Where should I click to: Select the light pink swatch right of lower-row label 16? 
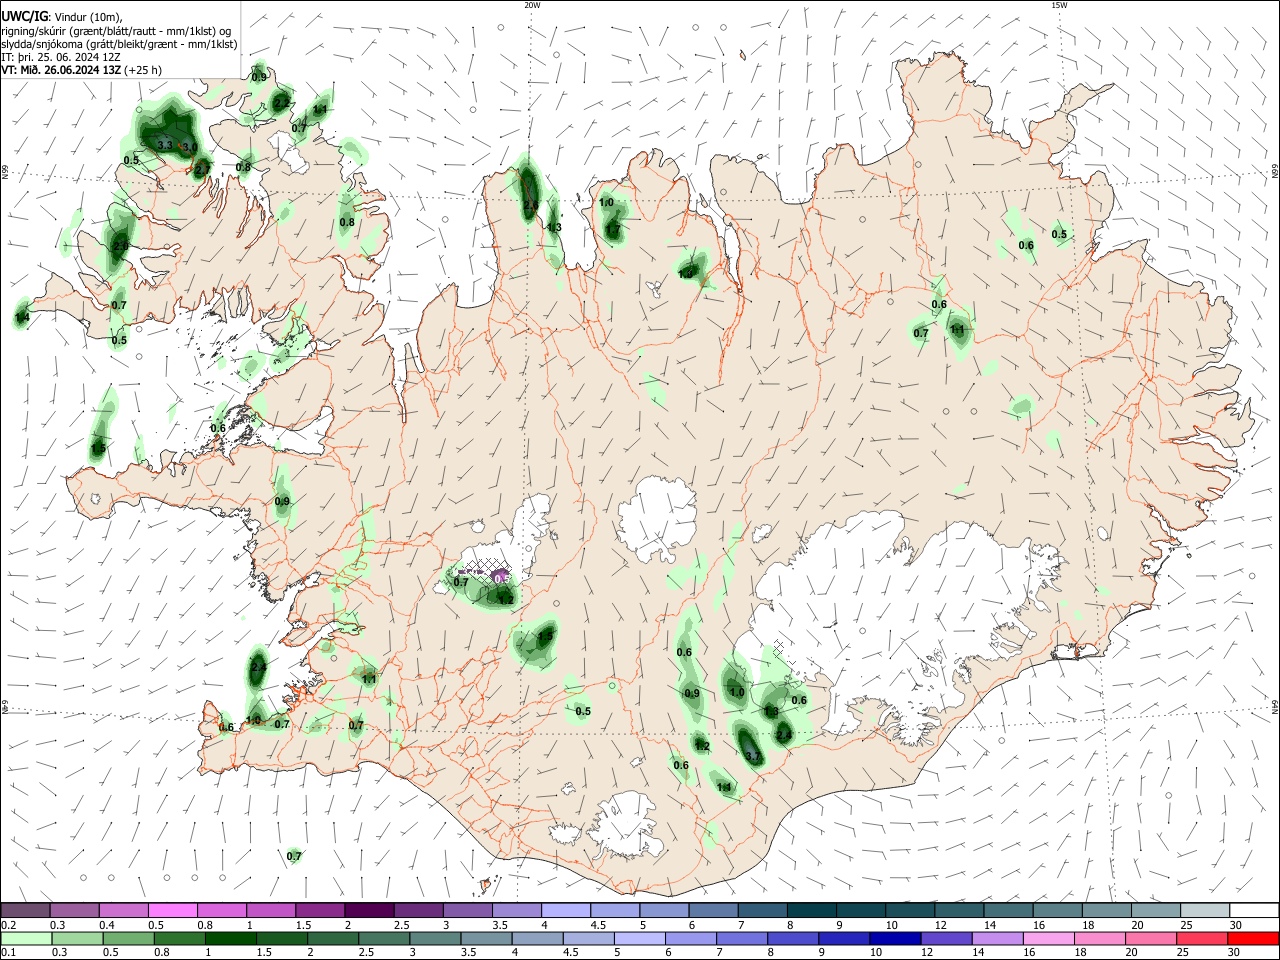pyautogui.click(x=1049, y=939)
